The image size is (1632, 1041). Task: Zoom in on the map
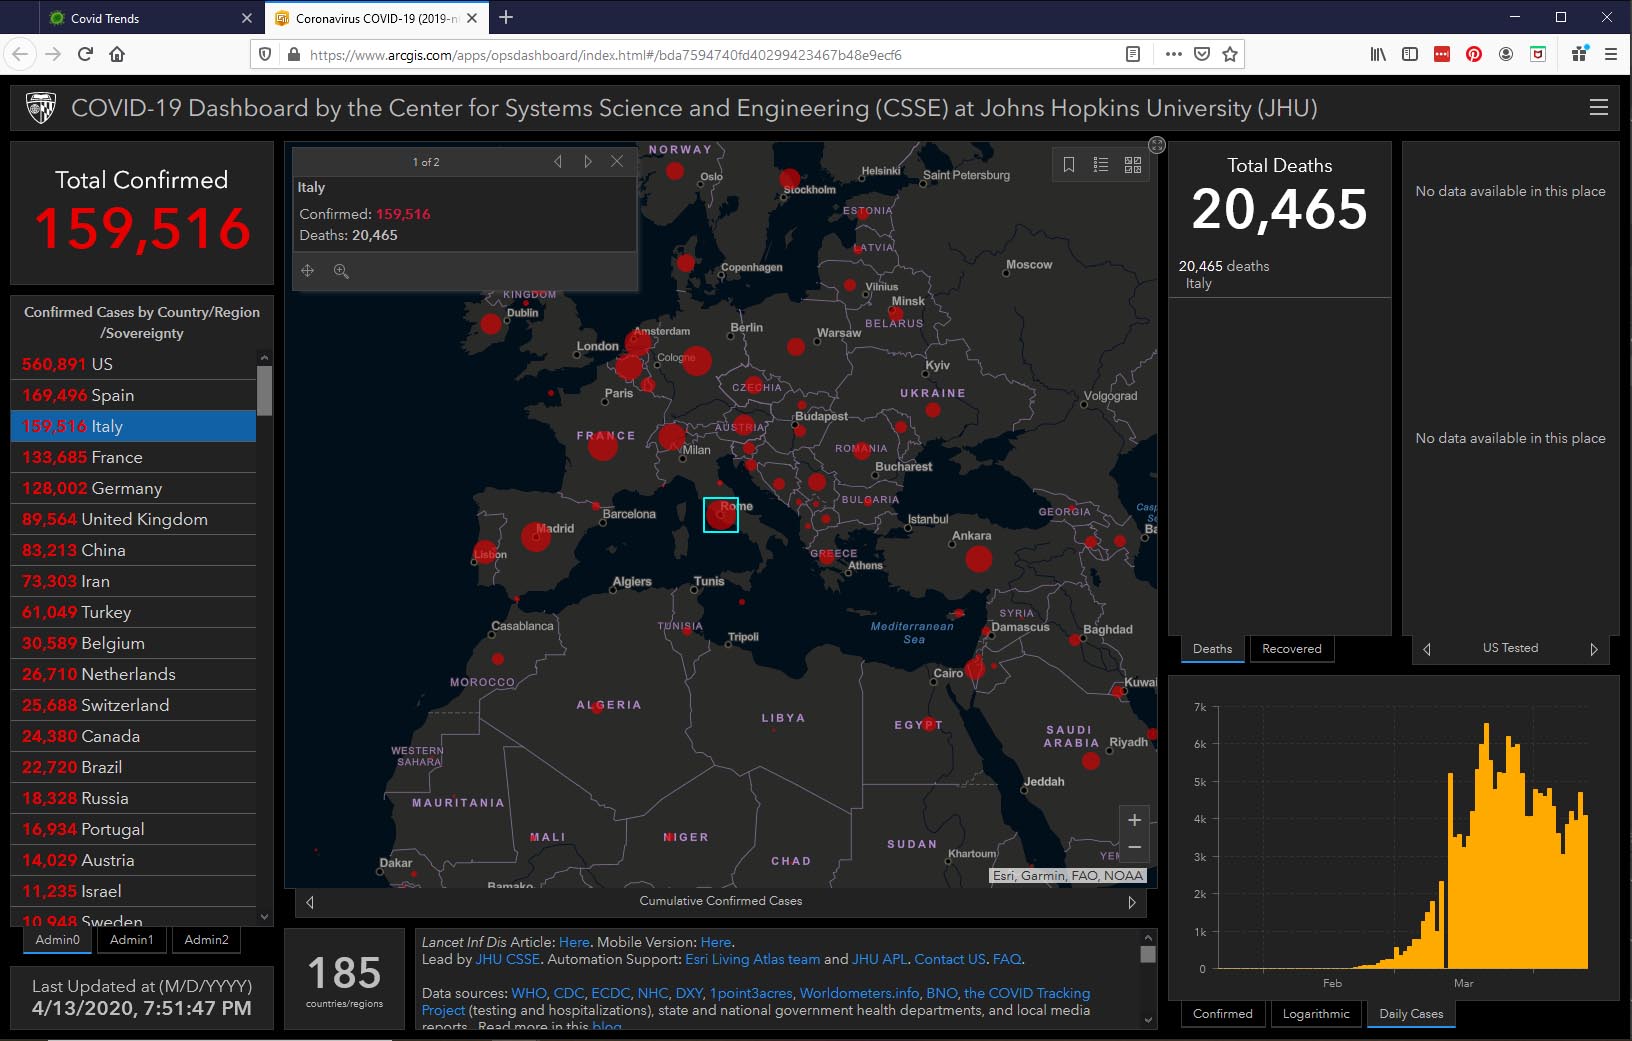tap(1134, 820)
